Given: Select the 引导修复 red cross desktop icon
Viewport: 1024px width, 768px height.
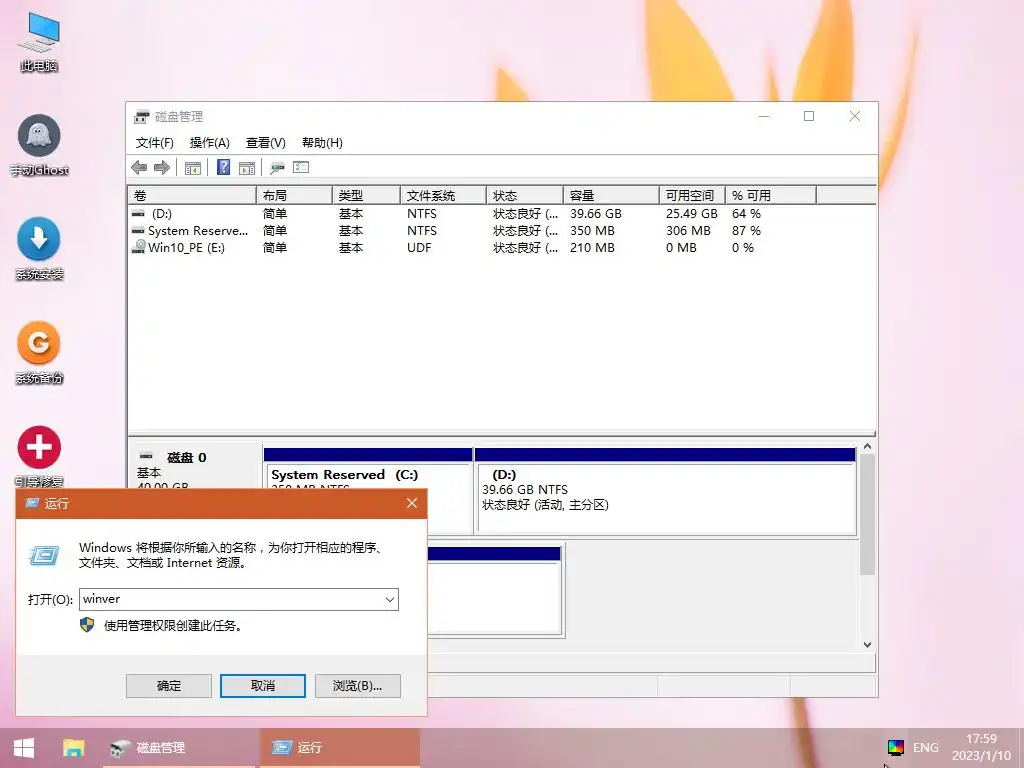Looking at the screenshot, I should 39,456.
